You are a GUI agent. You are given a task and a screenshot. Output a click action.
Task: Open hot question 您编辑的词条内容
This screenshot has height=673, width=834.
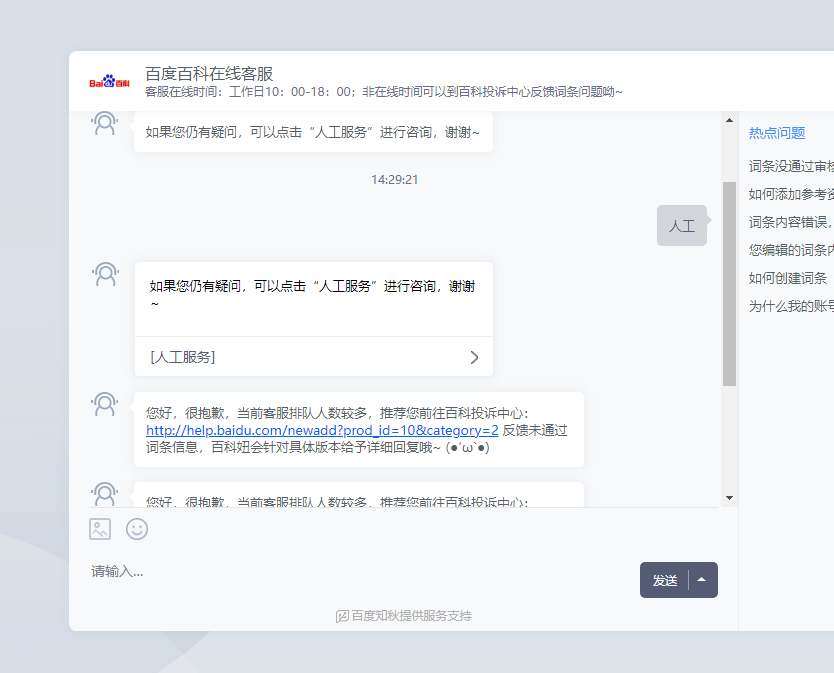791,250
